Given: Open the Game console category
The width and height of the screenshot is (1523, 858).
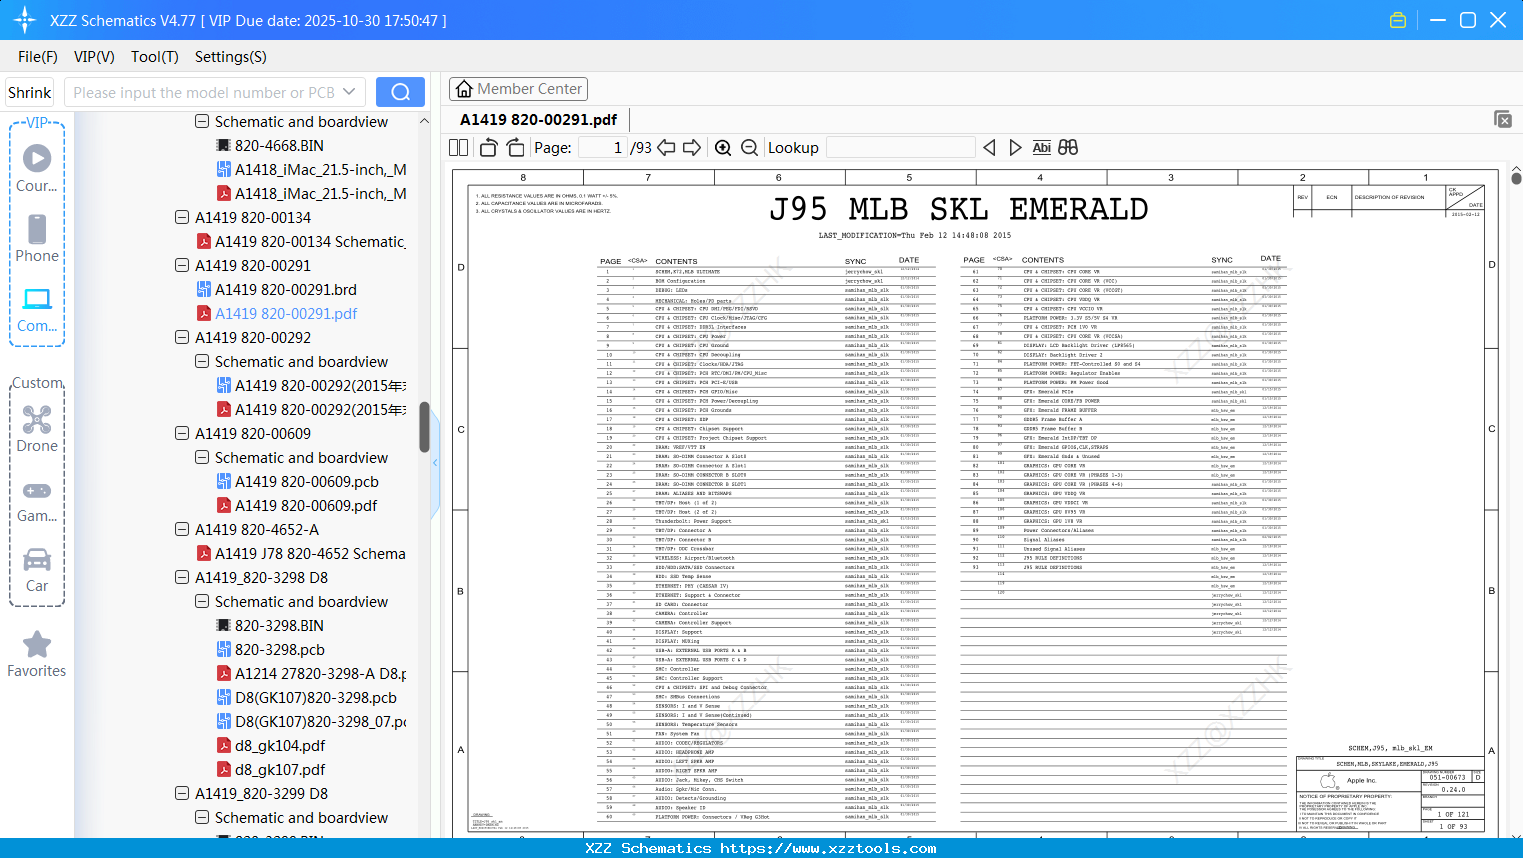Looking at the screenshot, I should (37, 500).
